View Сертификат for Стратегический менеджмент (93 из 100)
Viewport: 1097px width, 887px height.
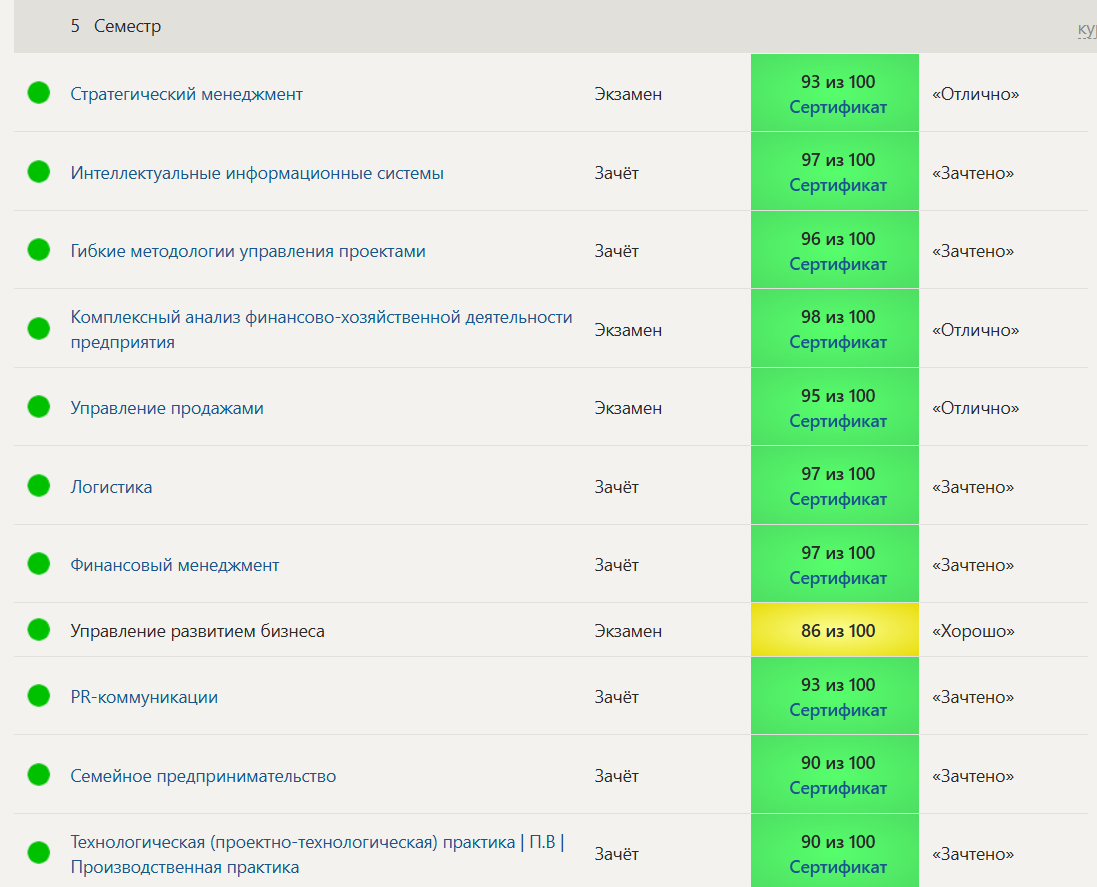coord(837,107)
